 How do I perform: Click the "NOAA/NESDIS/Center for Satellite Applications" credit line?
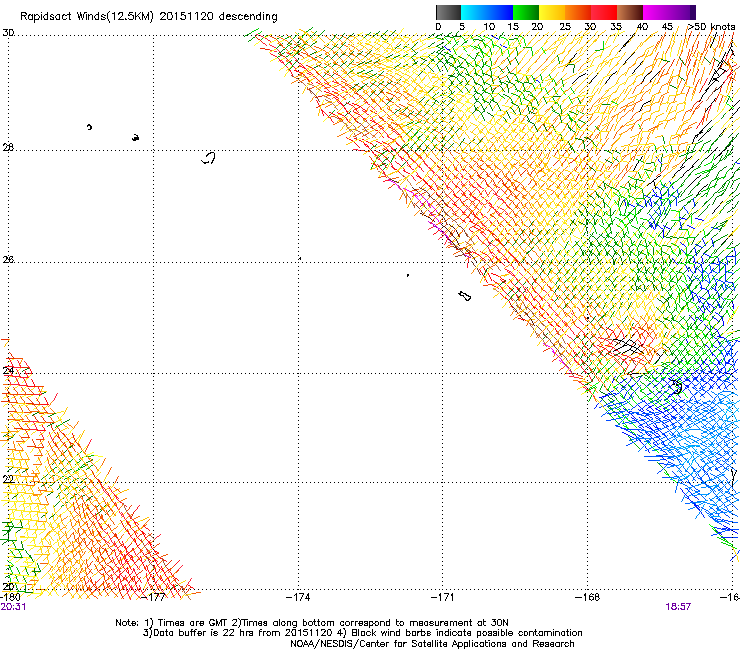coord(432,644)
